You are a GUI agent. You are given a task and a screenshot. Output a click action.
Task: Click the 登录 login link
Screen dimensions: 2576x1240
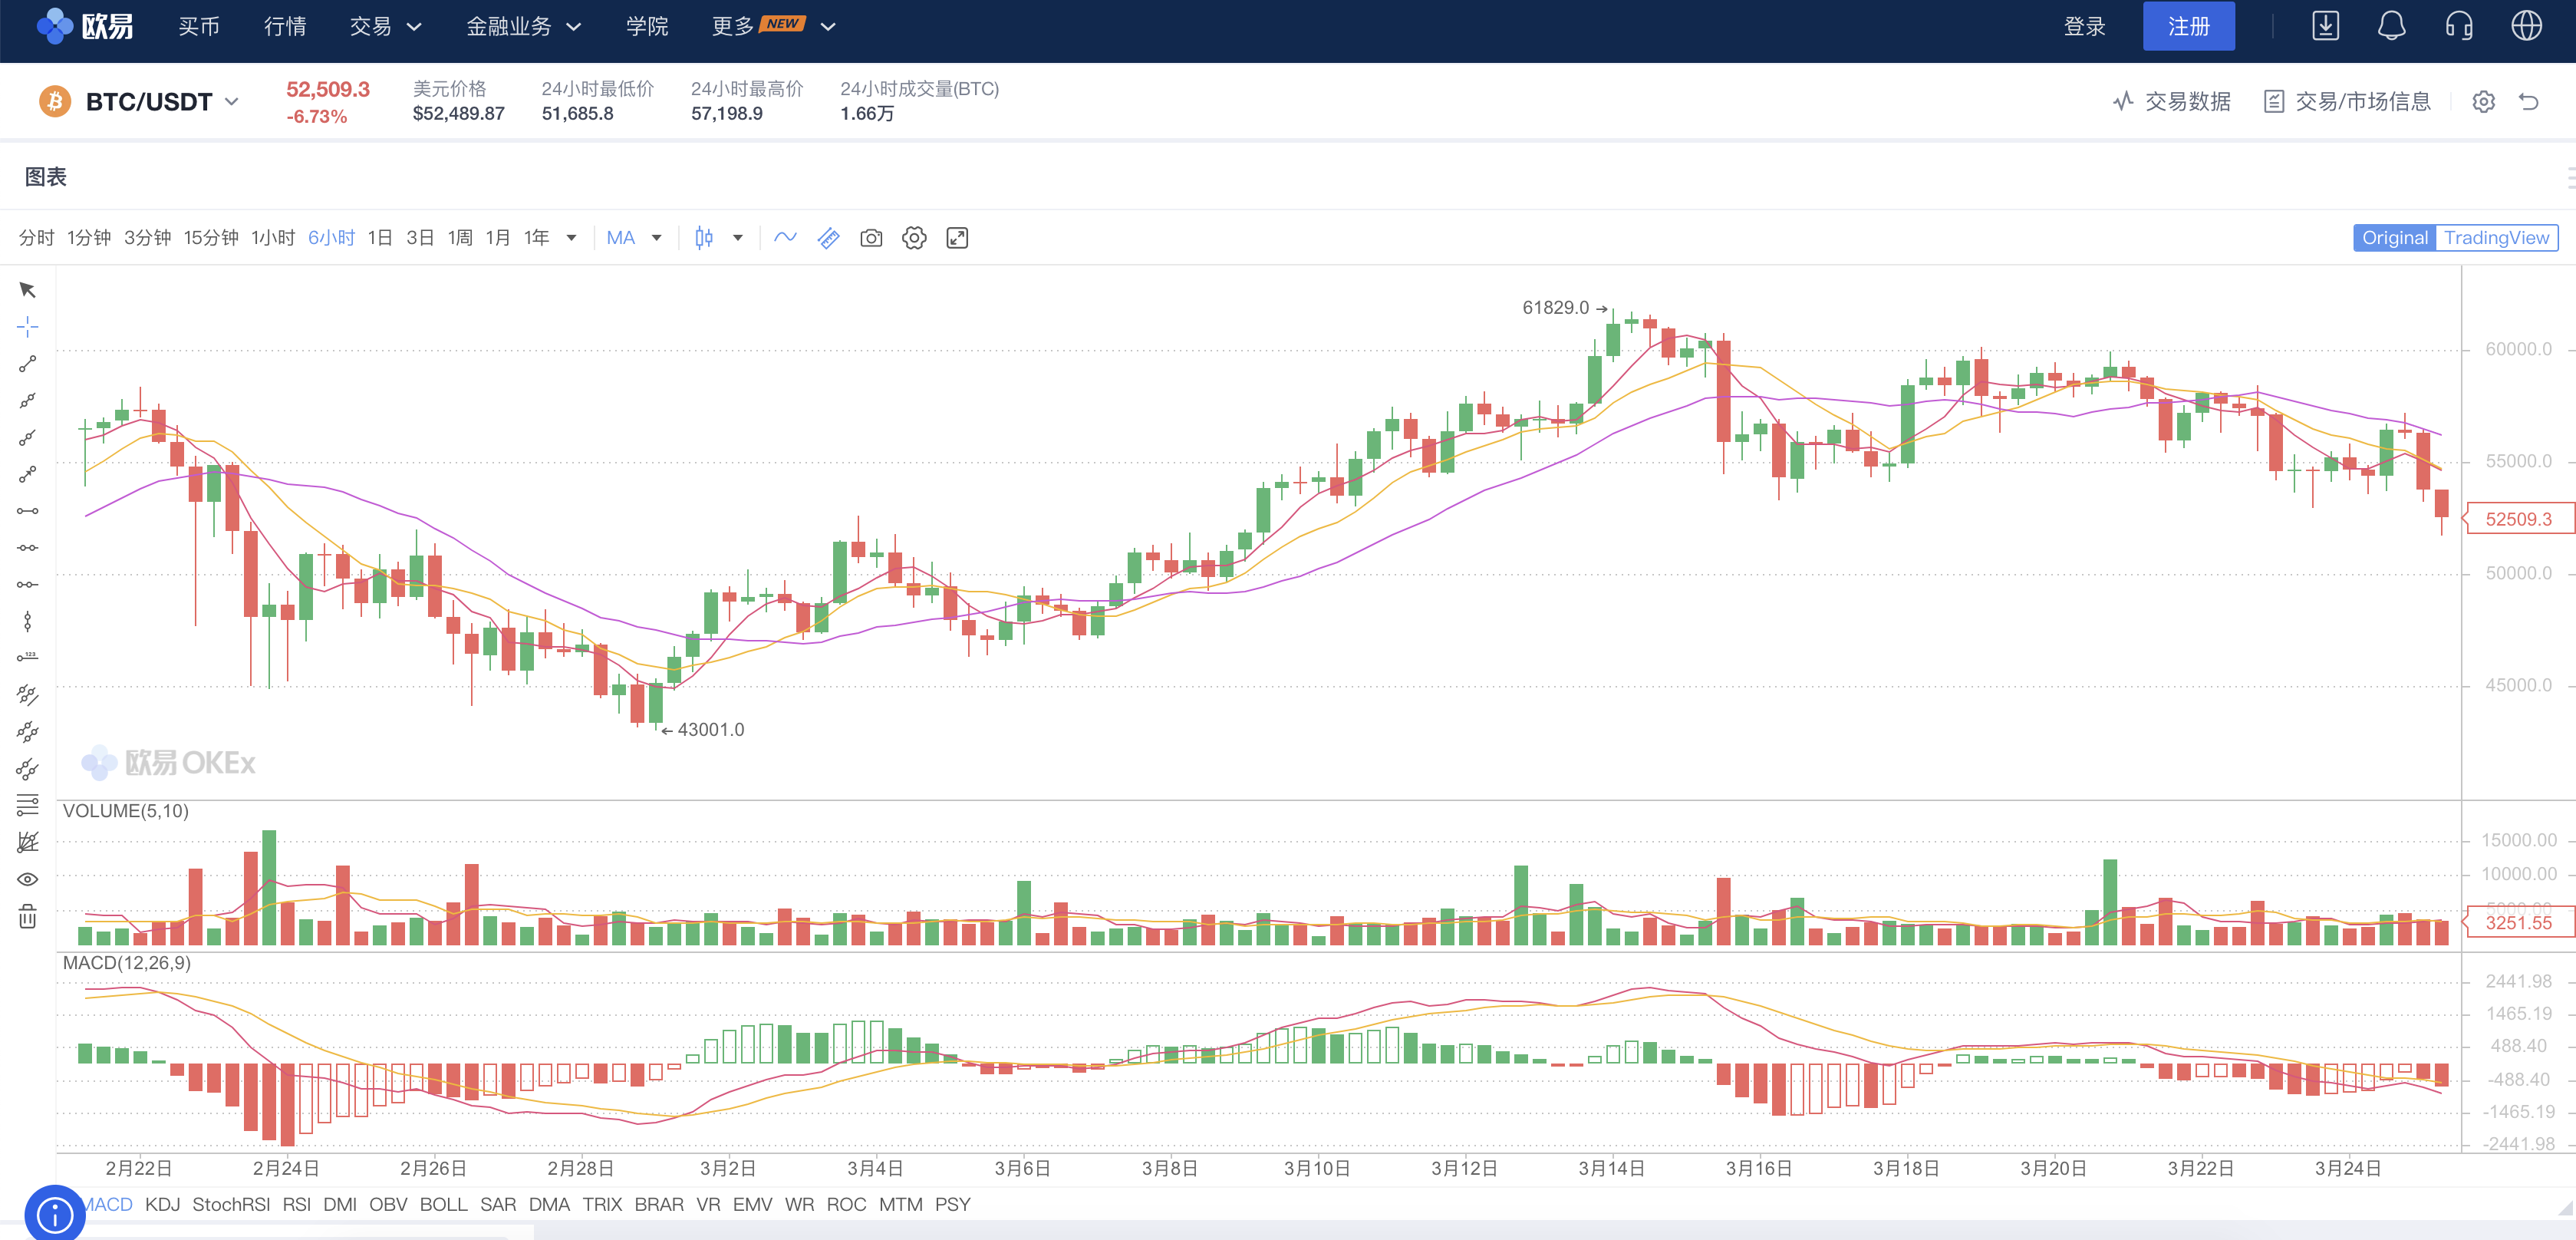coord(2086,26)
